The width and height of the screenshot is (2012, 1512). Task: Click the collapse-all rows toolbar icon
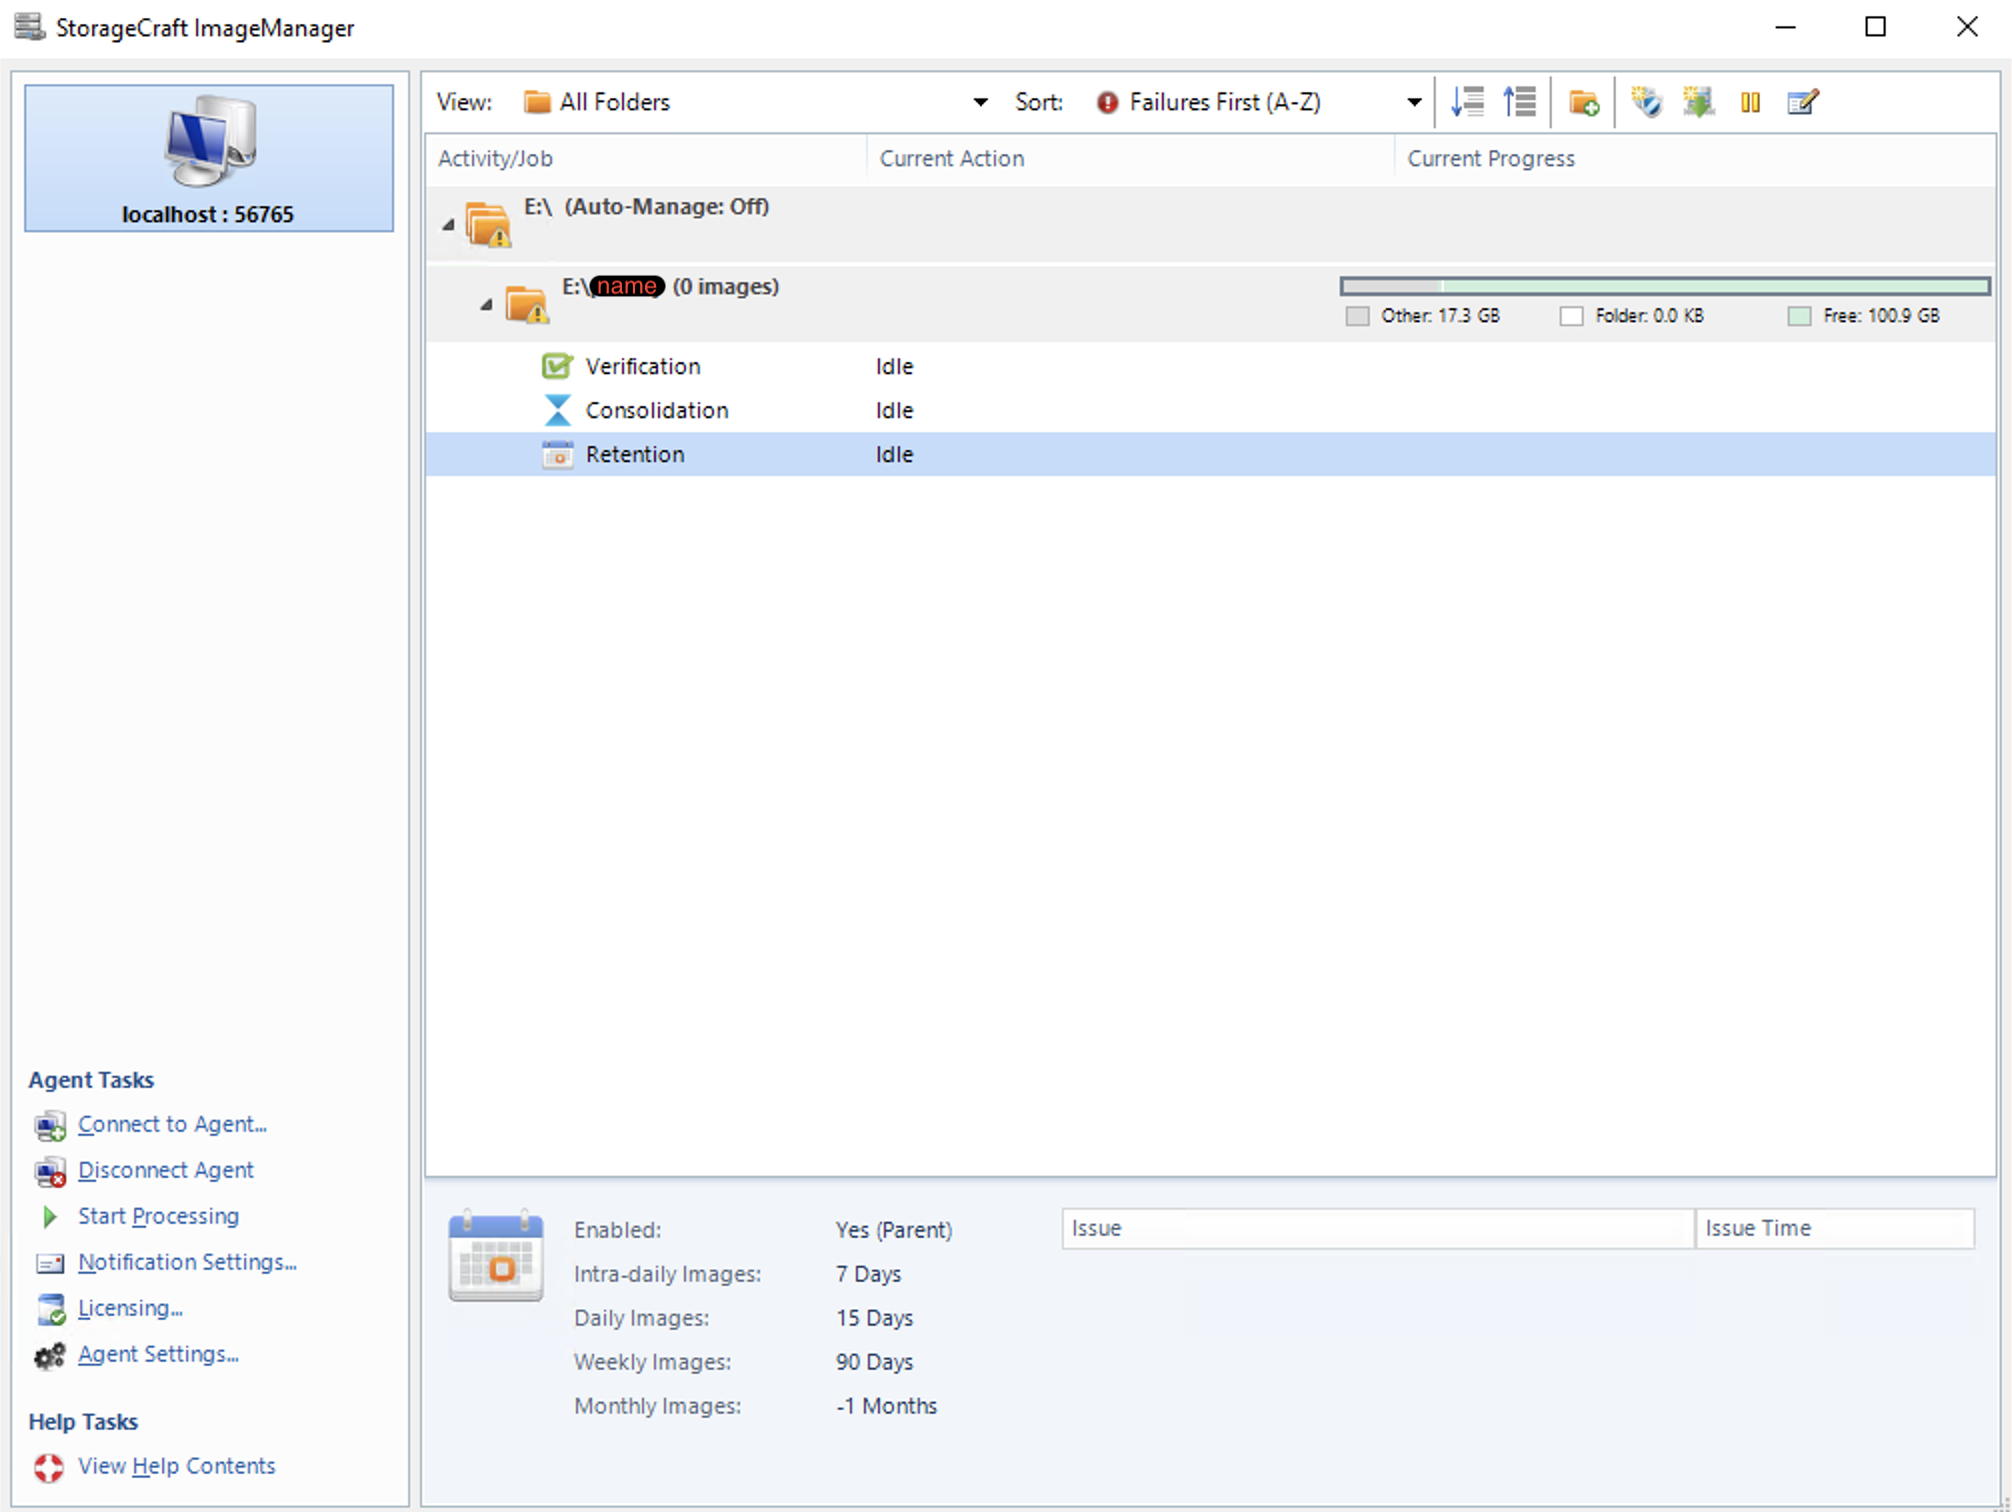click(1519, 102)
